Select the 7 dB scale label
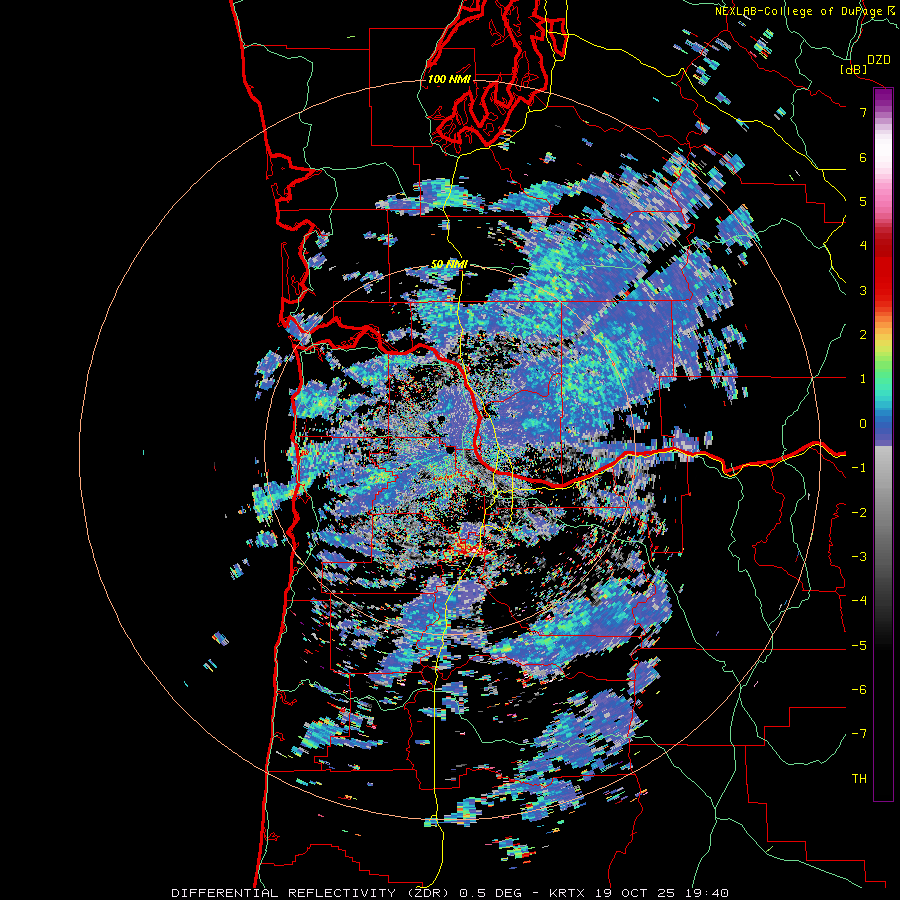The image size is (900, 900). 863,112
